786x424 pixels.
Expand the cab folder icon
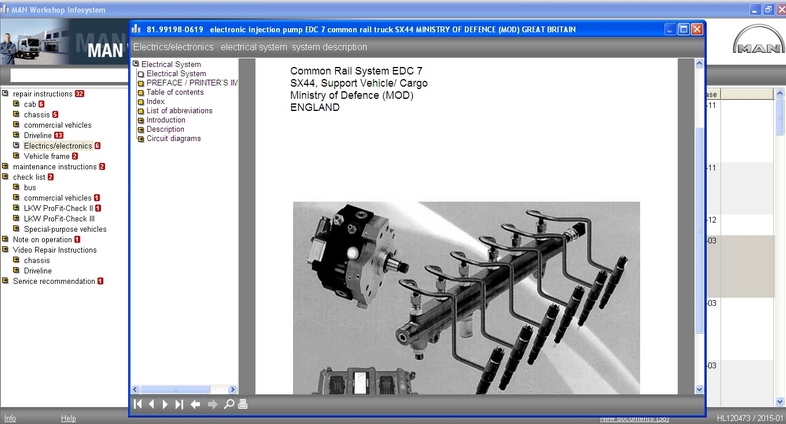click(16, 104)
